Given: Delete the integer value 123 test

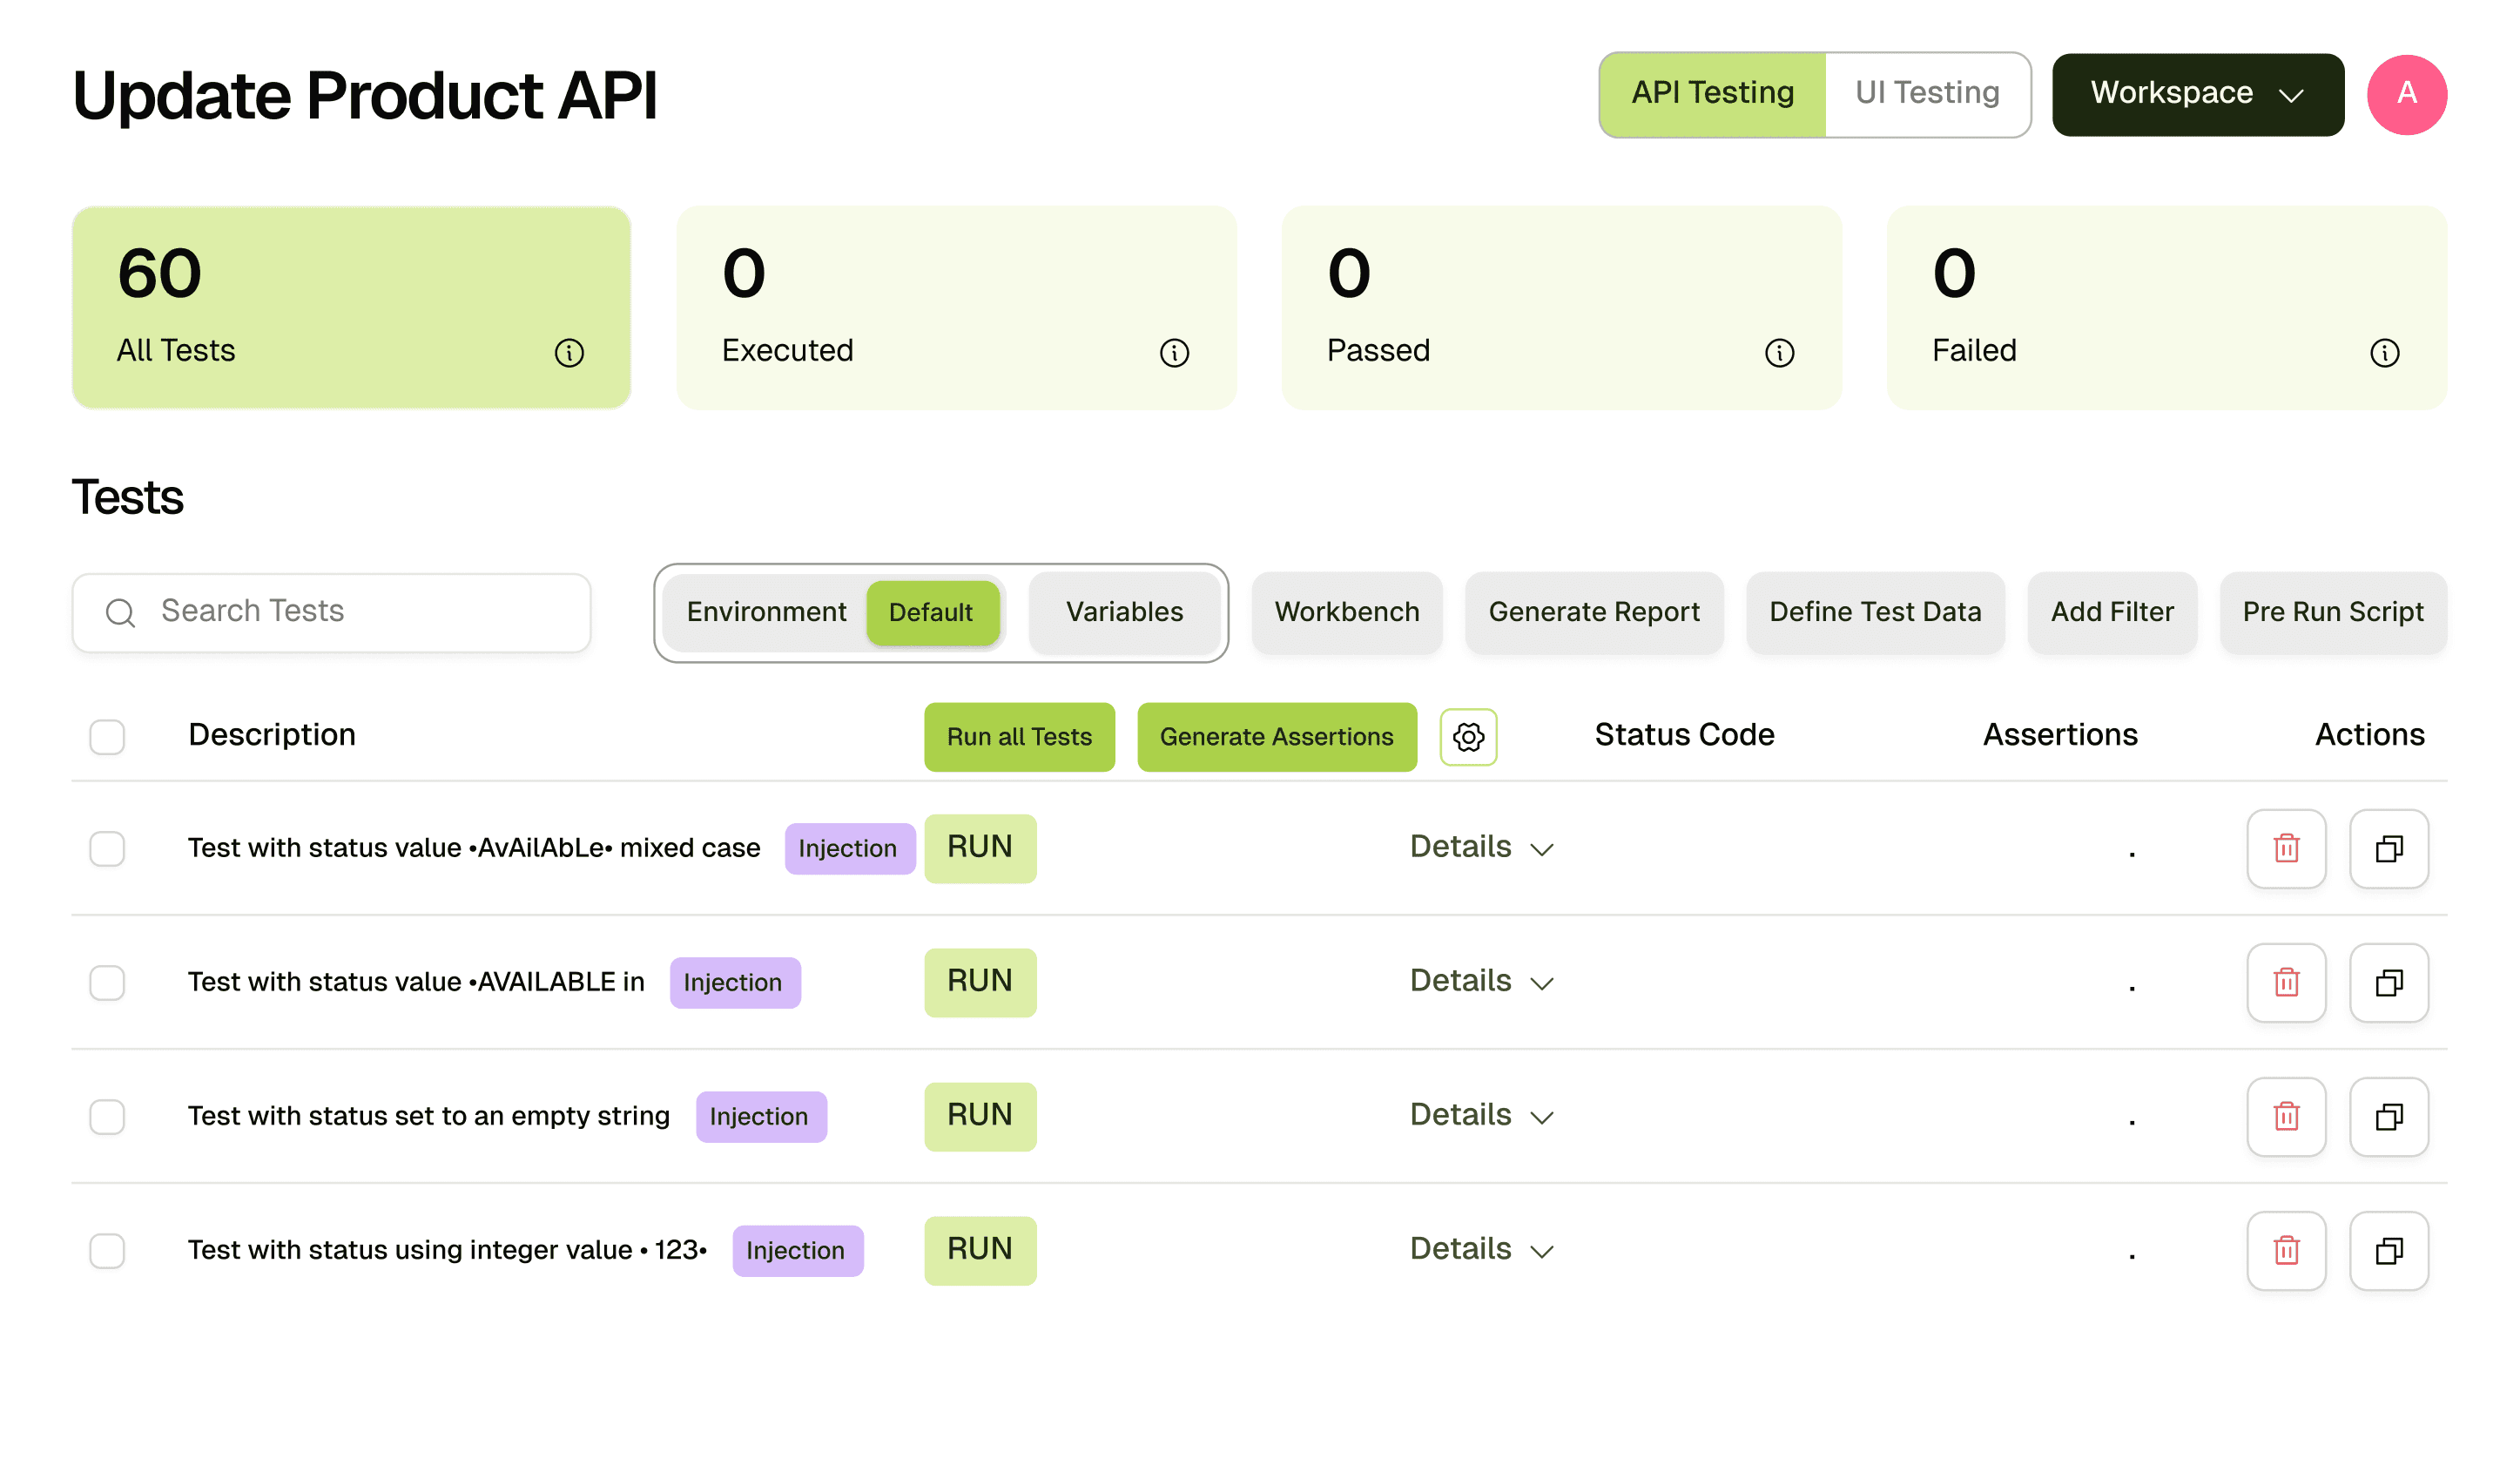Looking at the screenshot, I should 2286,1250.
